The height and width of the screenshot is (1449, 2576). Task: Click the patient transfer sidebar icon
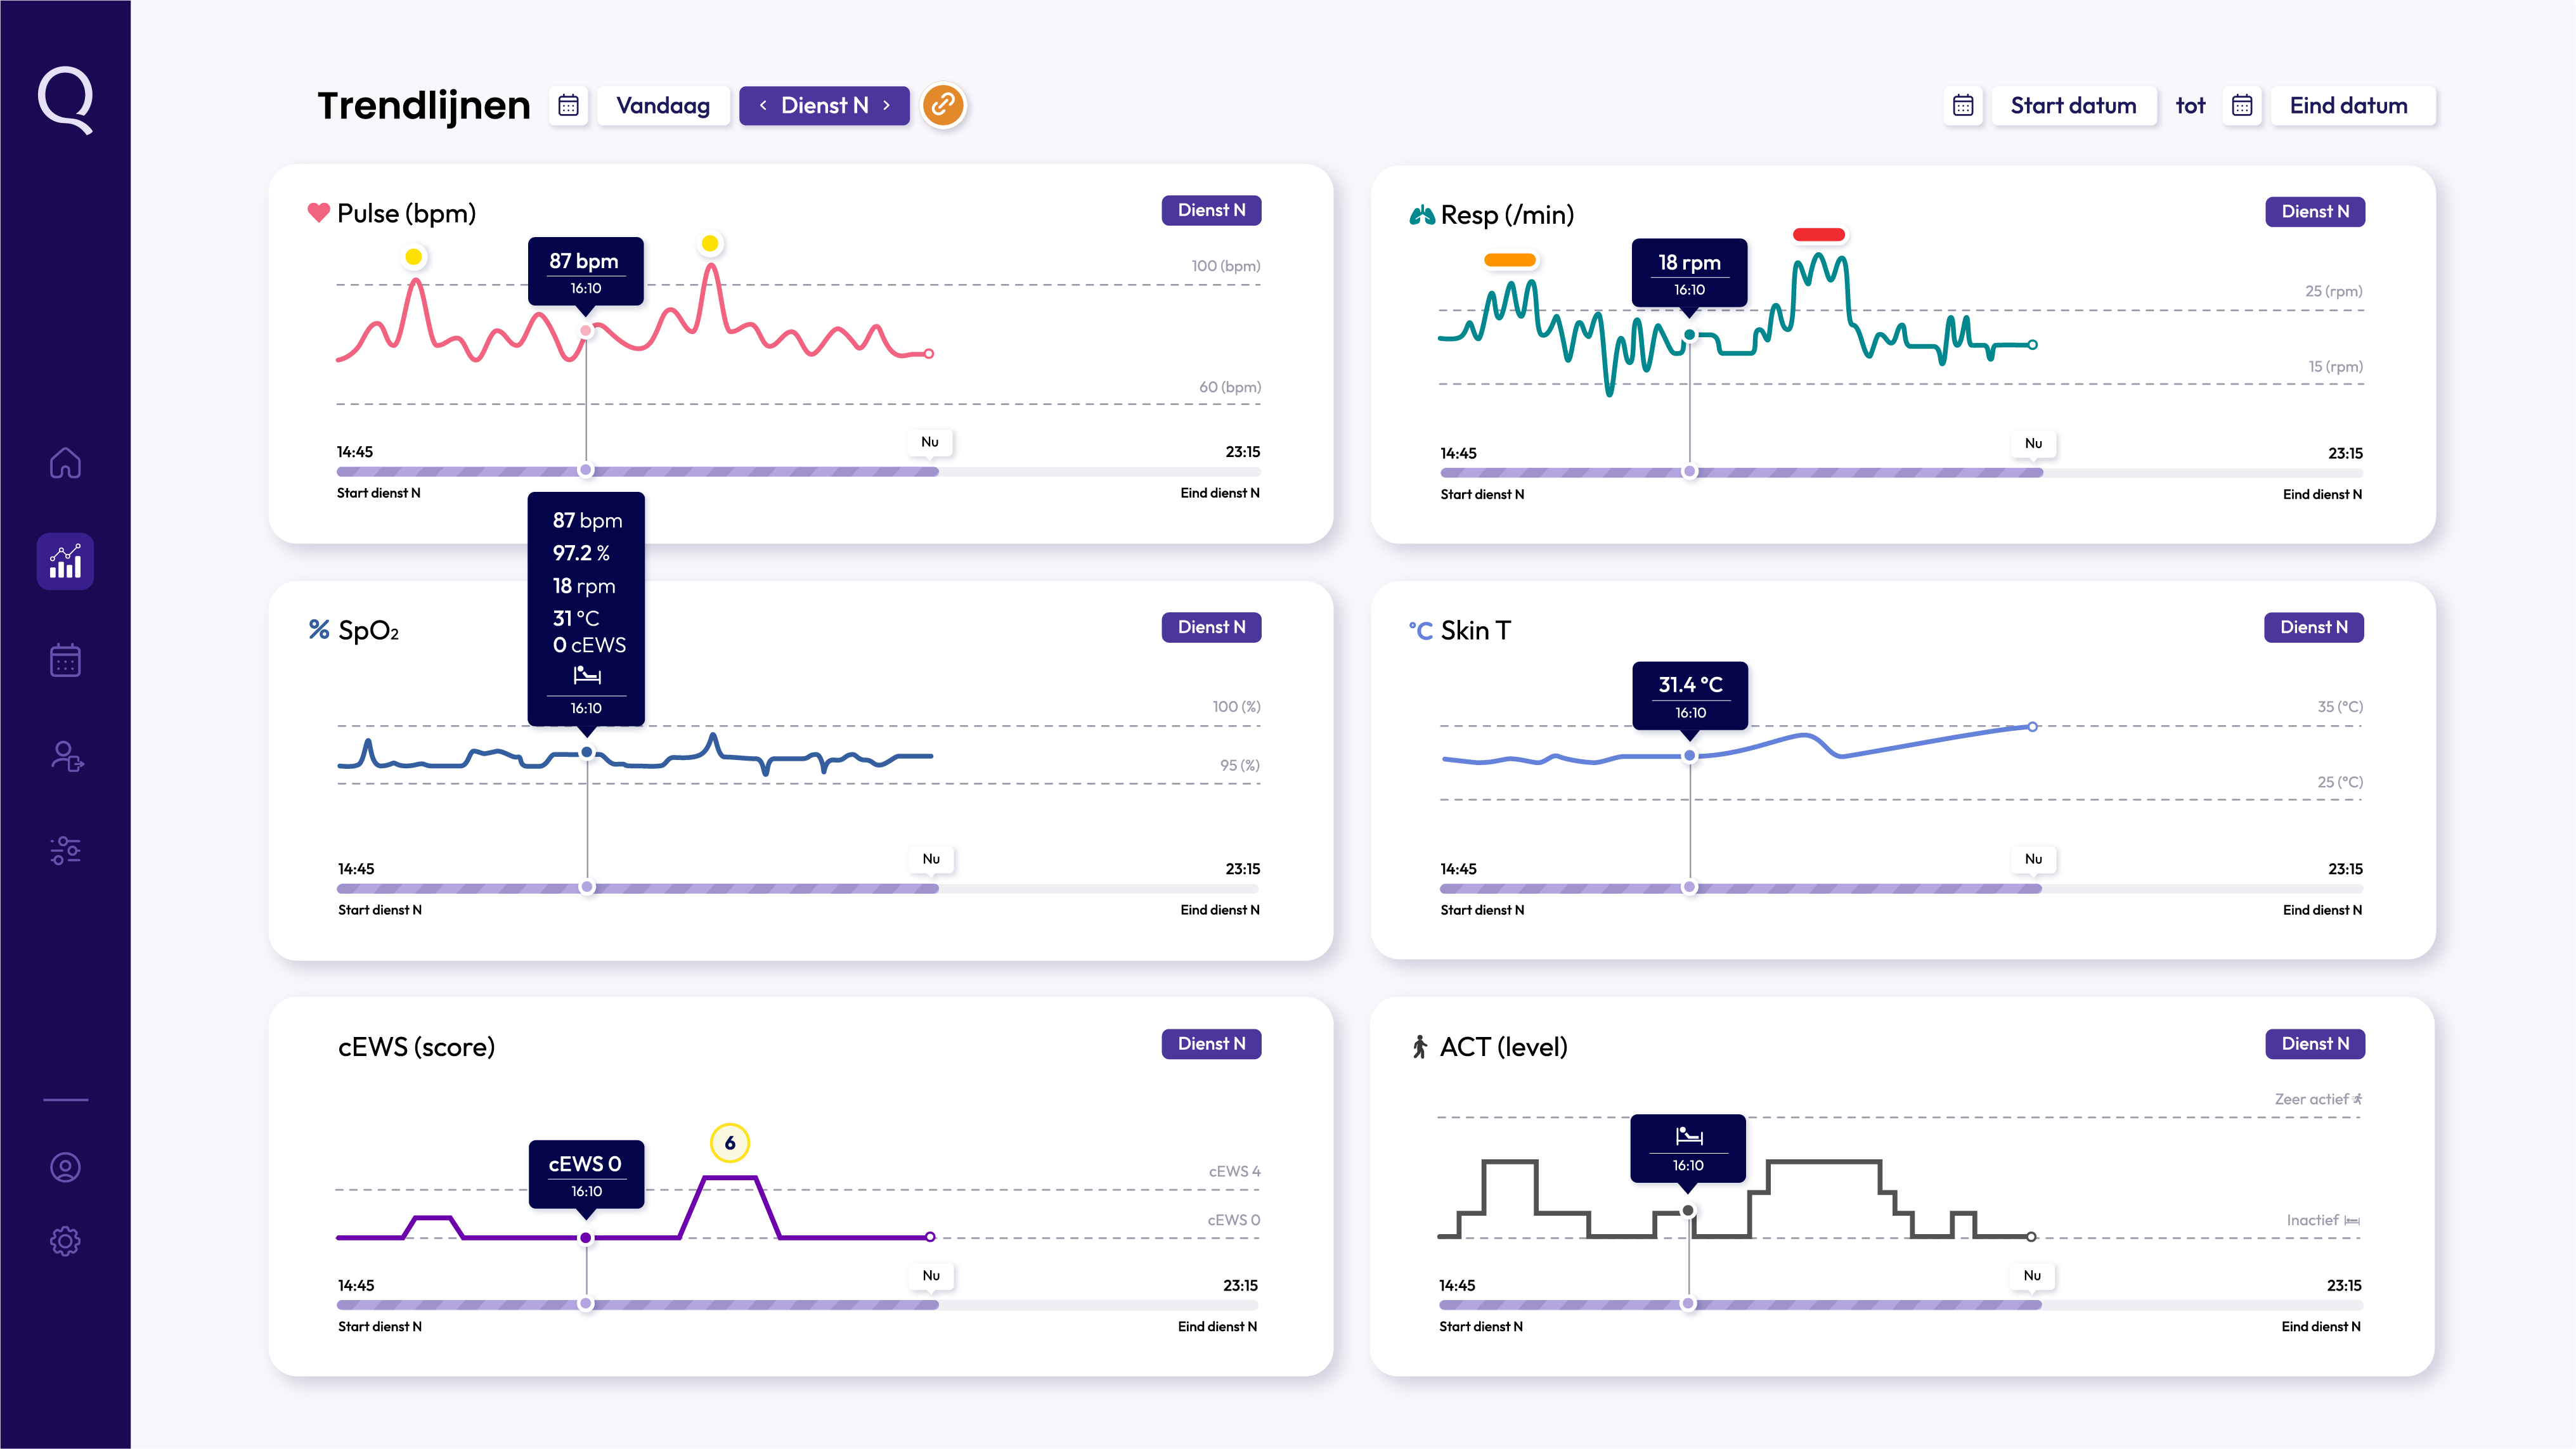tap(67, 756)
